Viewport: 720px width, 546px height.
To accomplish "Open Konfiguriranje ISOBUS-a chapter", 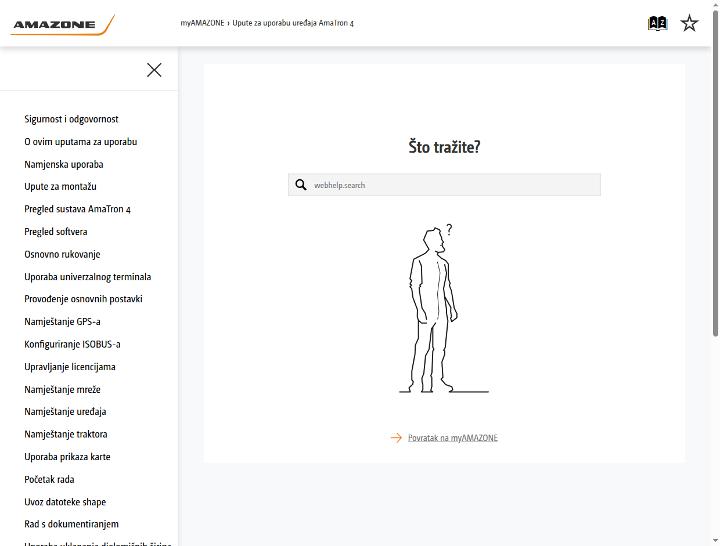I will [x=72, y=344].
